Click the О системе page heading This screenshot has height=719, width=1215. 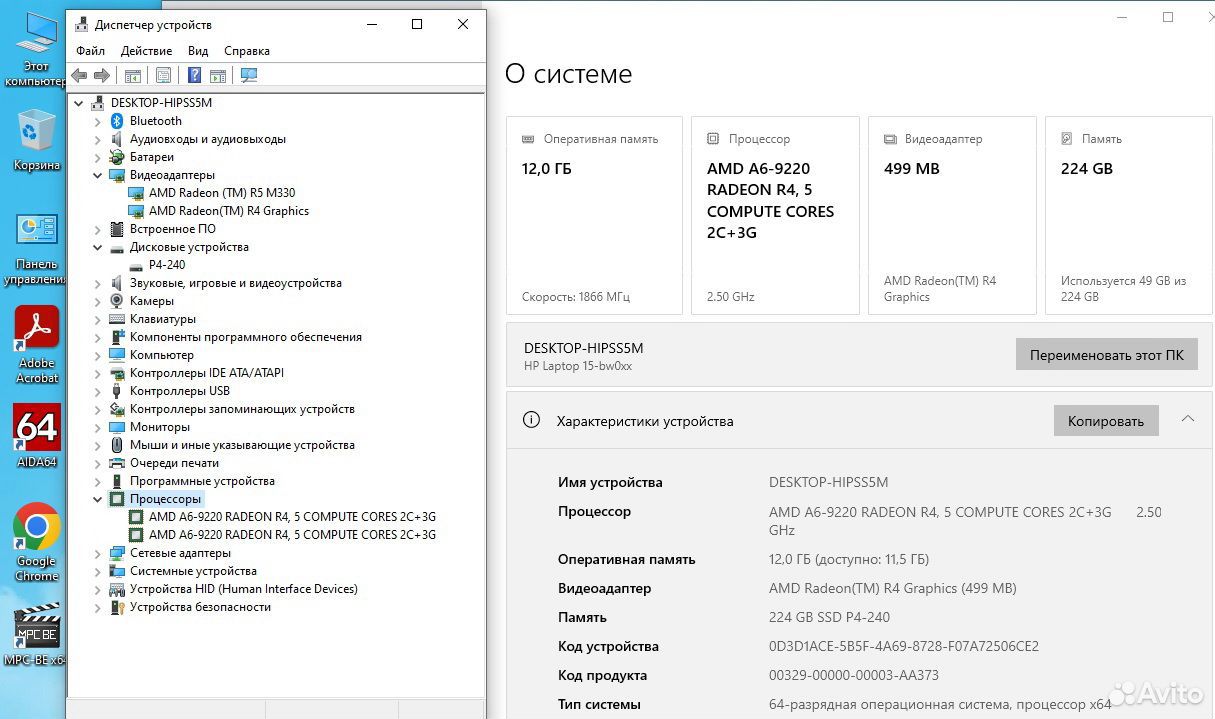(569, 74)
